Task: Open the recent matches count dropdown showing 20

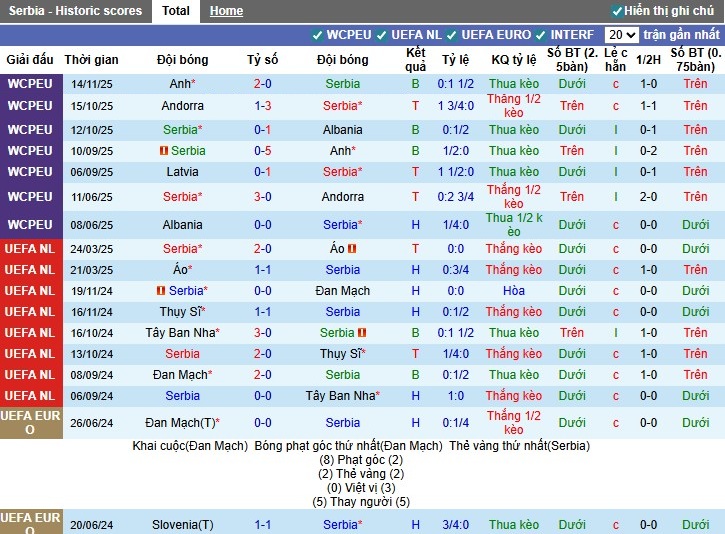Action: click(621, 35)
